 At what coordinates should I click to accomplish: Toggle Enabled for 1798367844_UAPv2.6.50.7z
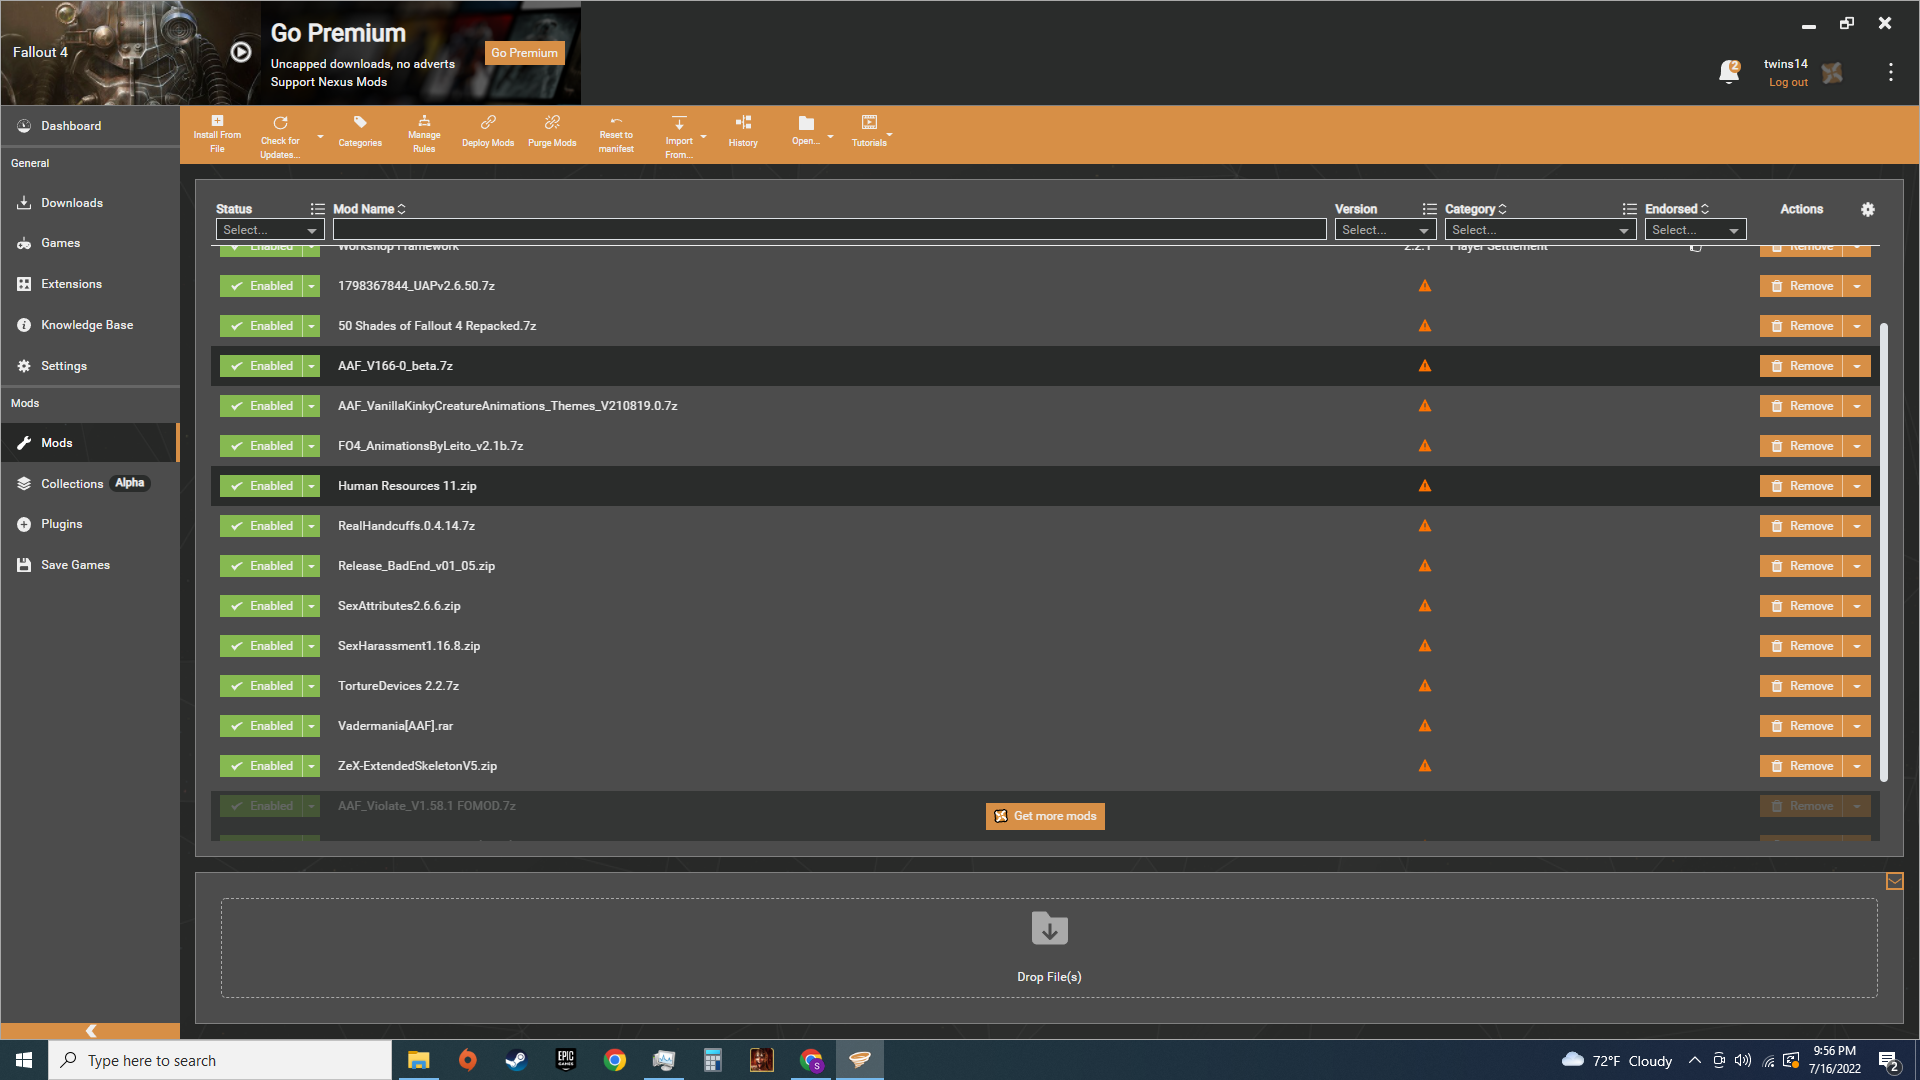261,286
